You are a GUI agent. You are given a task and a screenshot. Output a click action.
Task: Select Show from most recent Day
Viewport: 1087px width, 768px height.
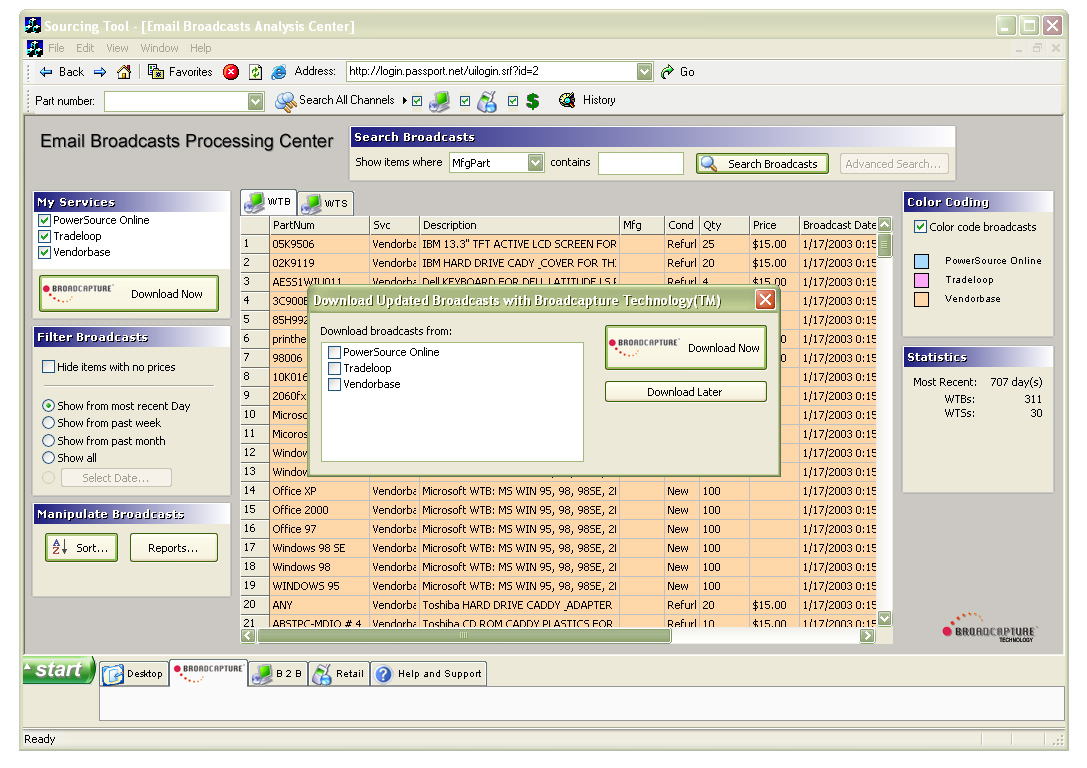(x=49, y=405)
